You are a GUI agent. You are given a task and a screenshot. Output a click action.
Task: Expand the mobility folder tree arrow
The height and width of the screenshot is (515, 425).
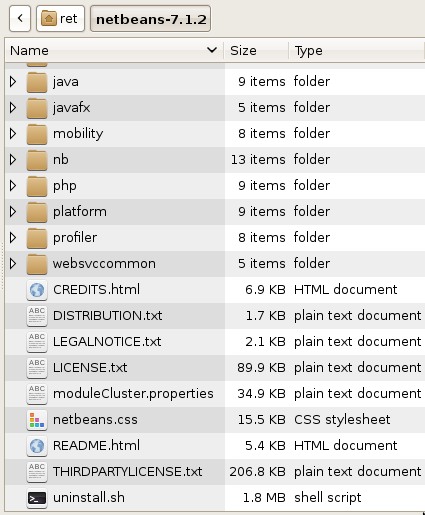pos(13,134)
